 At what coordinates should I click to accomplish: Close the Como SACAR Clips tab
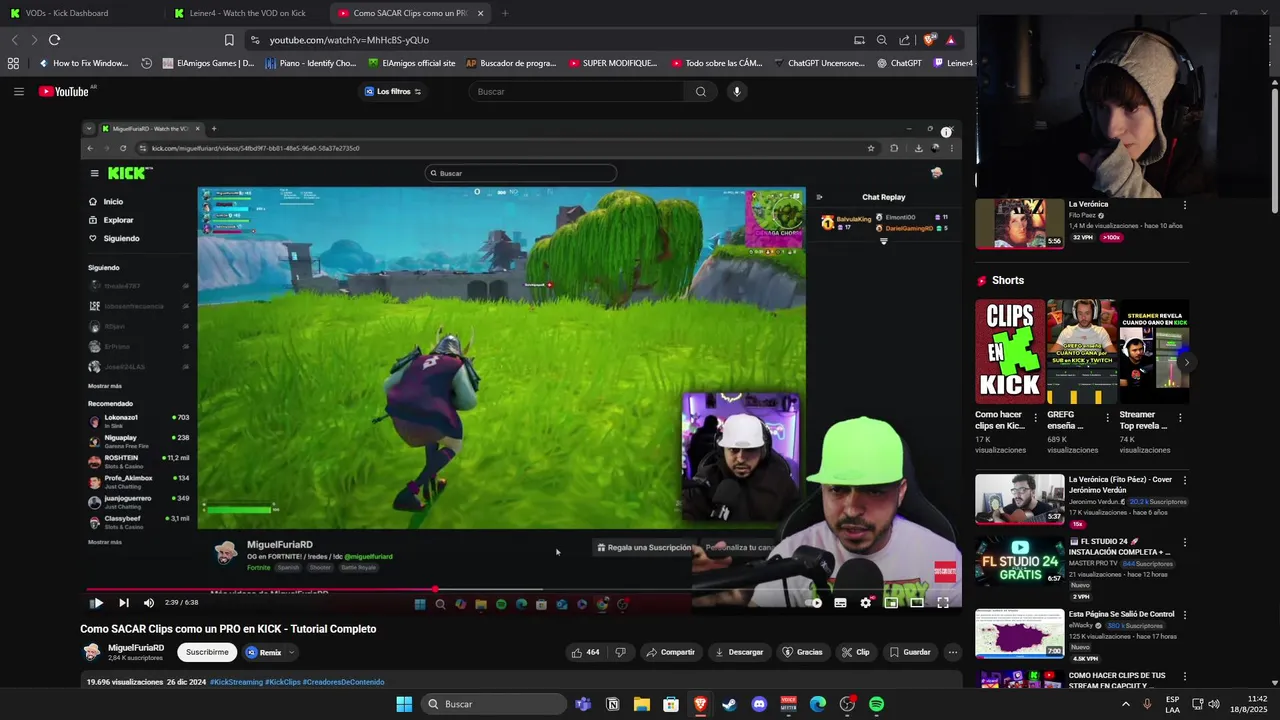[480, 13]
